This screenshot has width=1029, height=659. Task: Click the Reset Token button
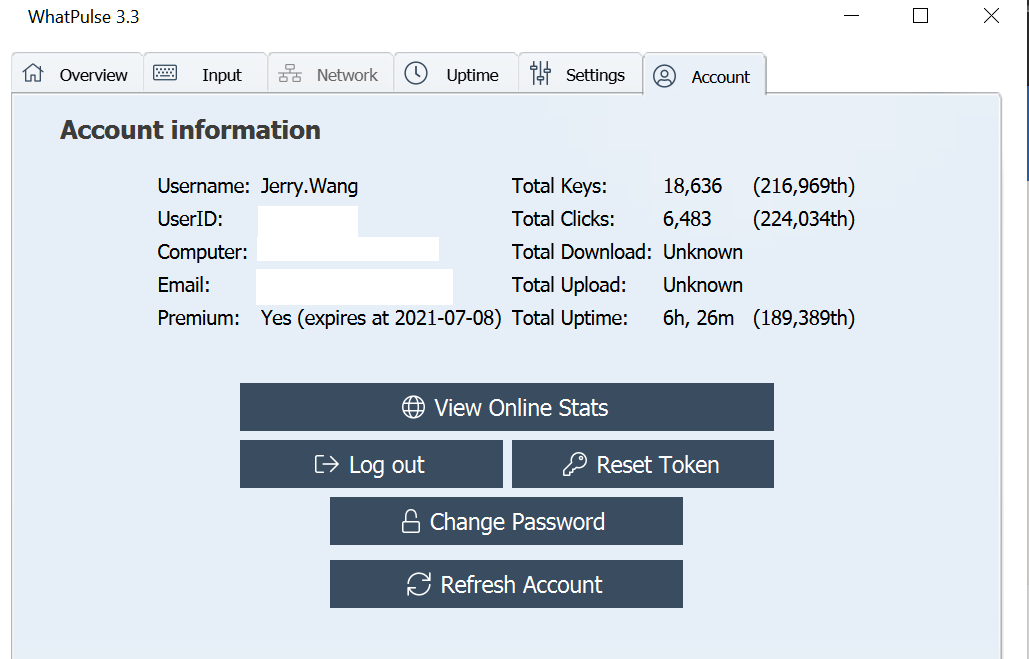[x=642, y=464]
